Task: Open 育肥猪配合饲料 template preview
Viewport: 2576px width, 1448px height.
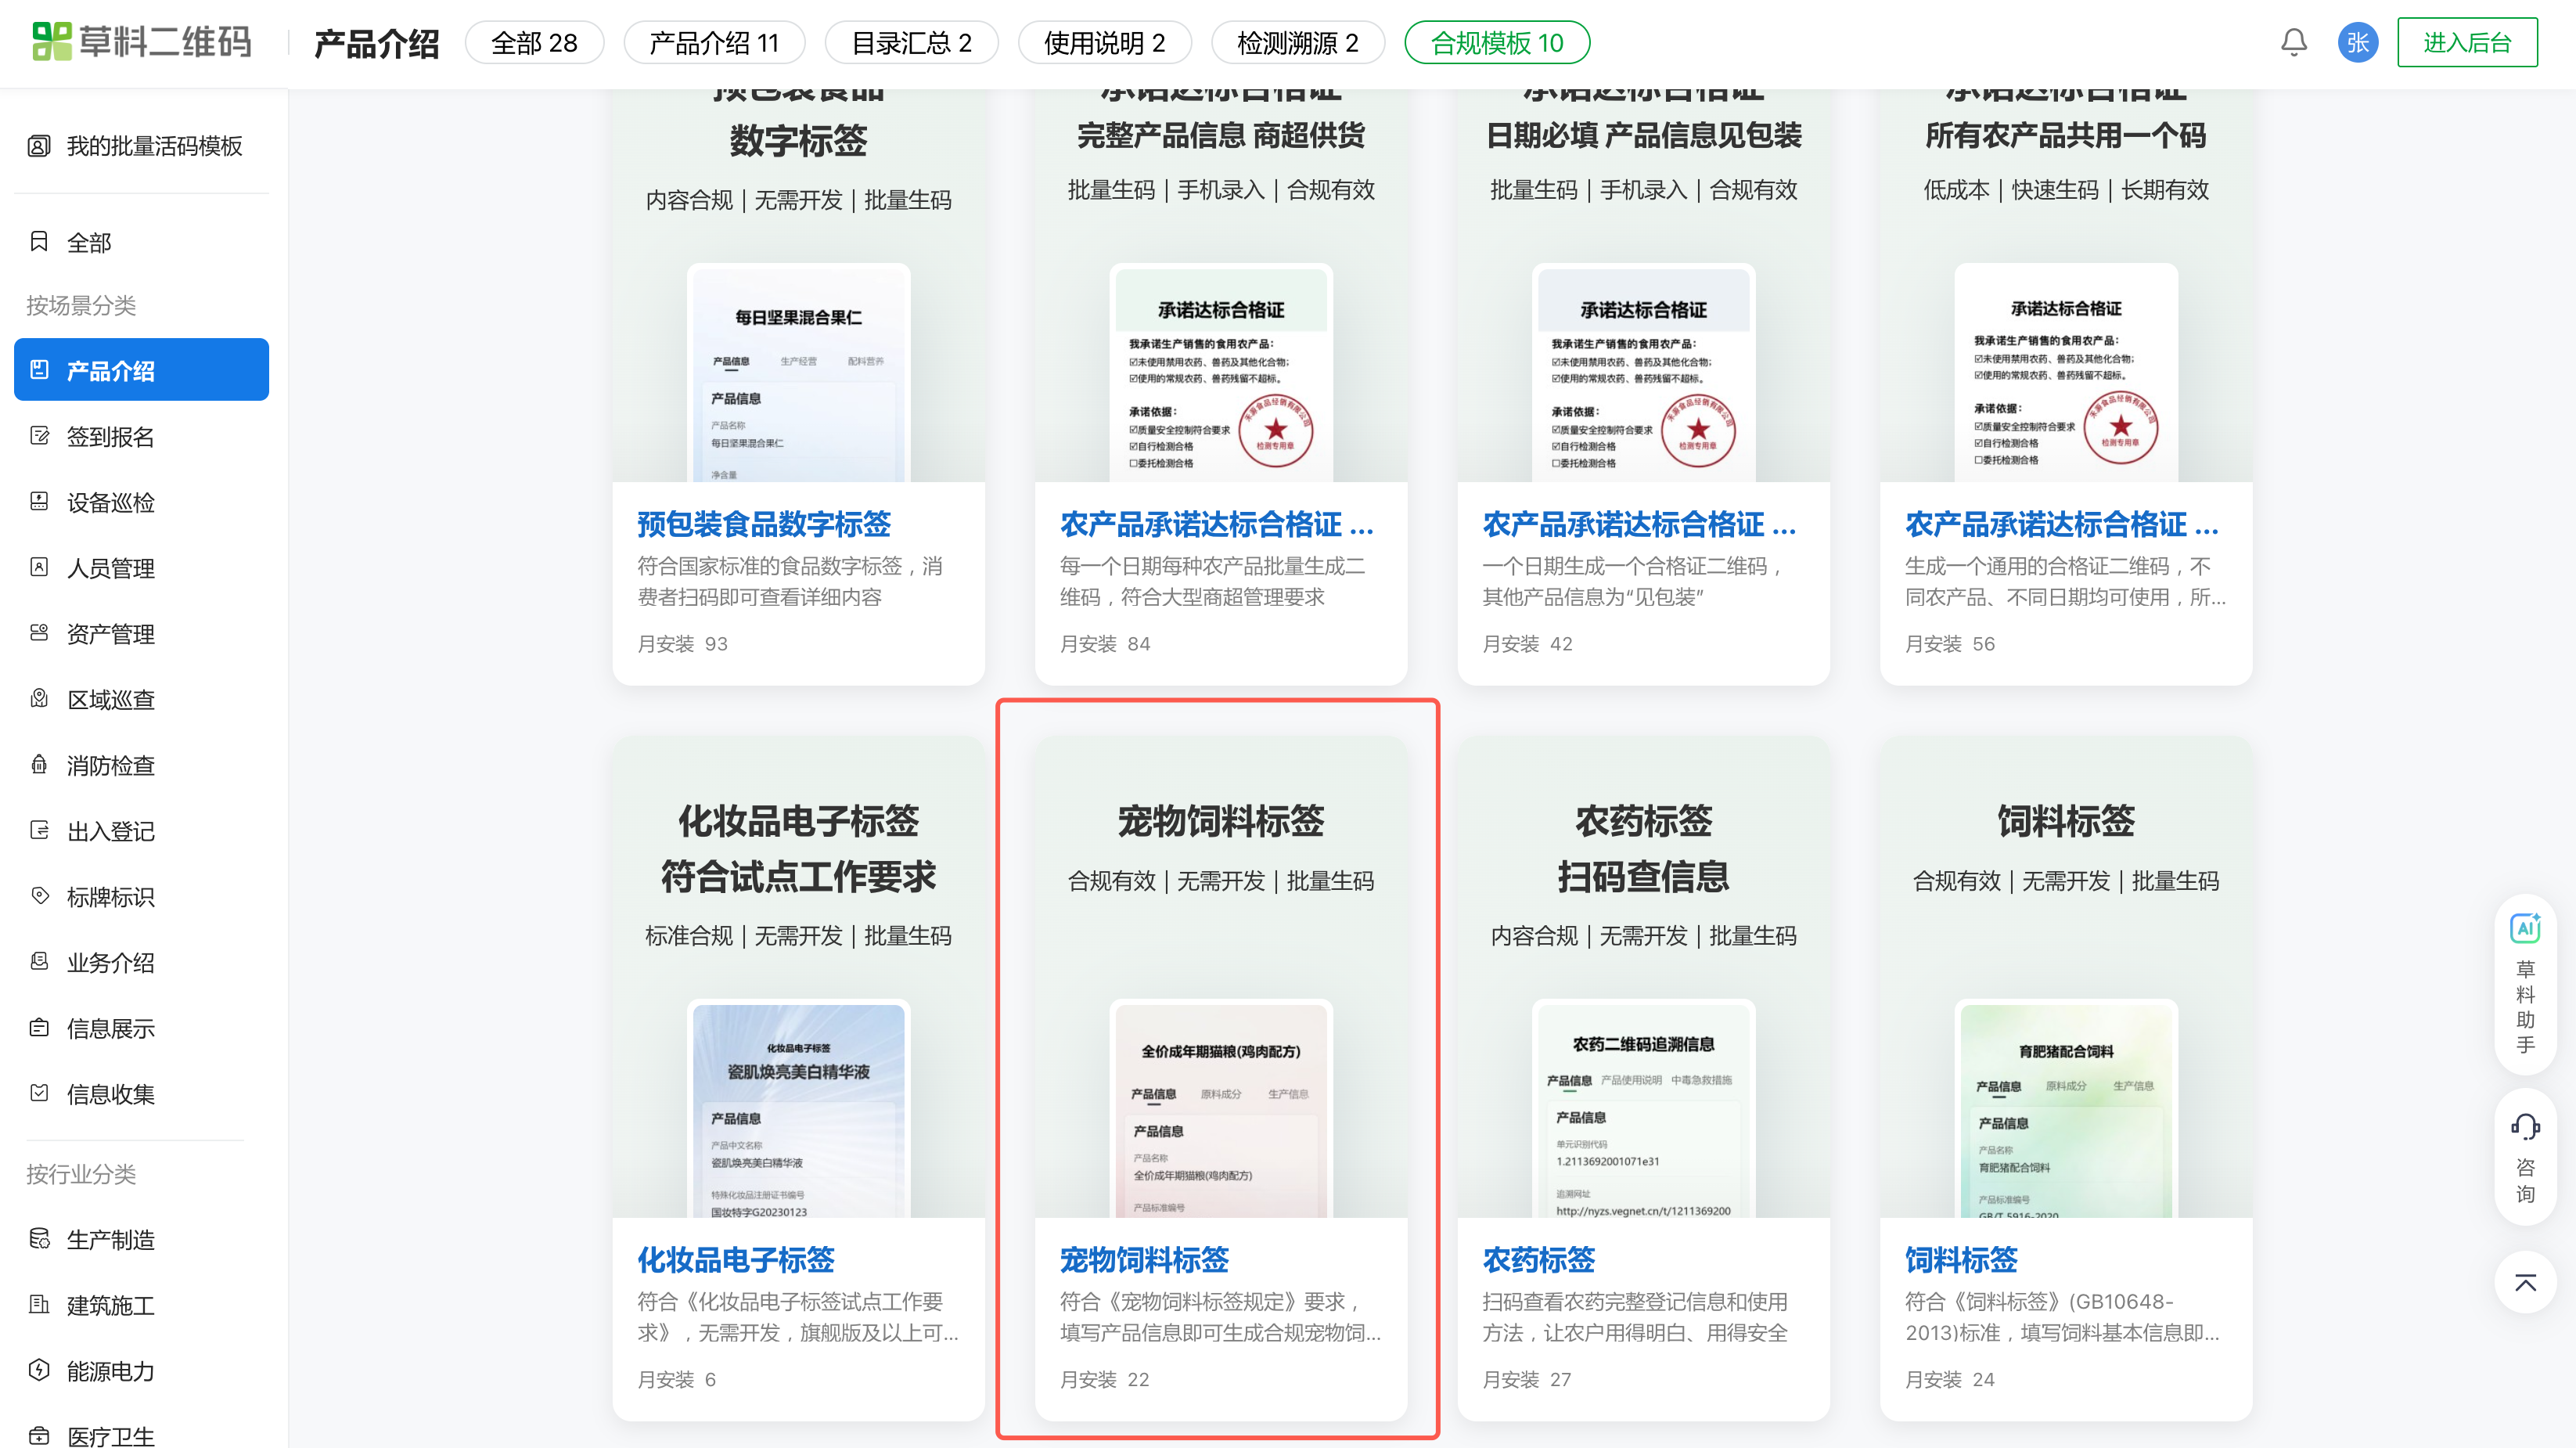Action: point(2066,1108)
